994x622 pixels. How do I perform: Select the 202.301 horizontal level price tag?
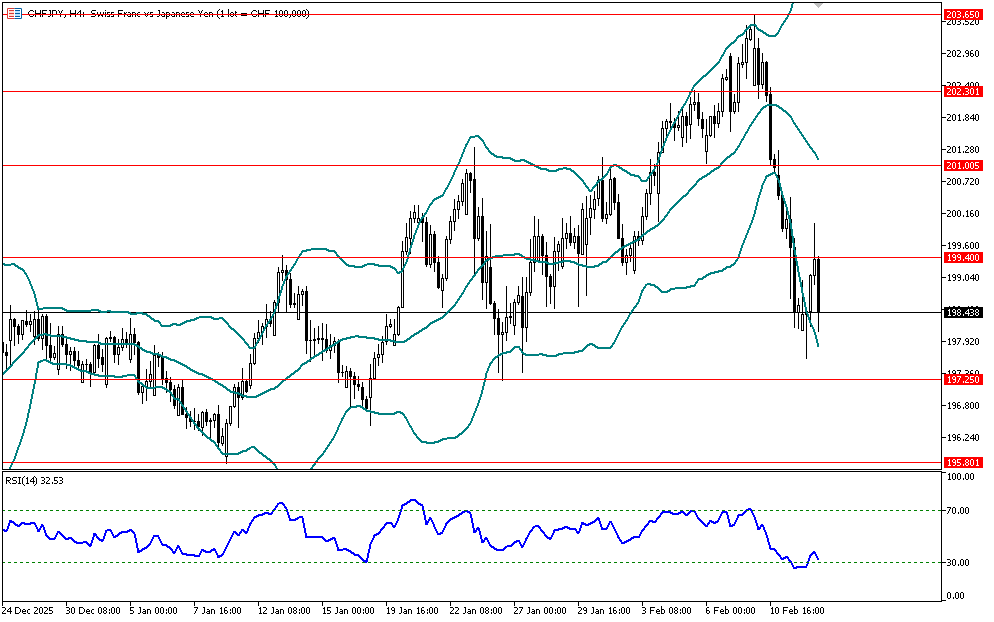(x=961, y=91)
